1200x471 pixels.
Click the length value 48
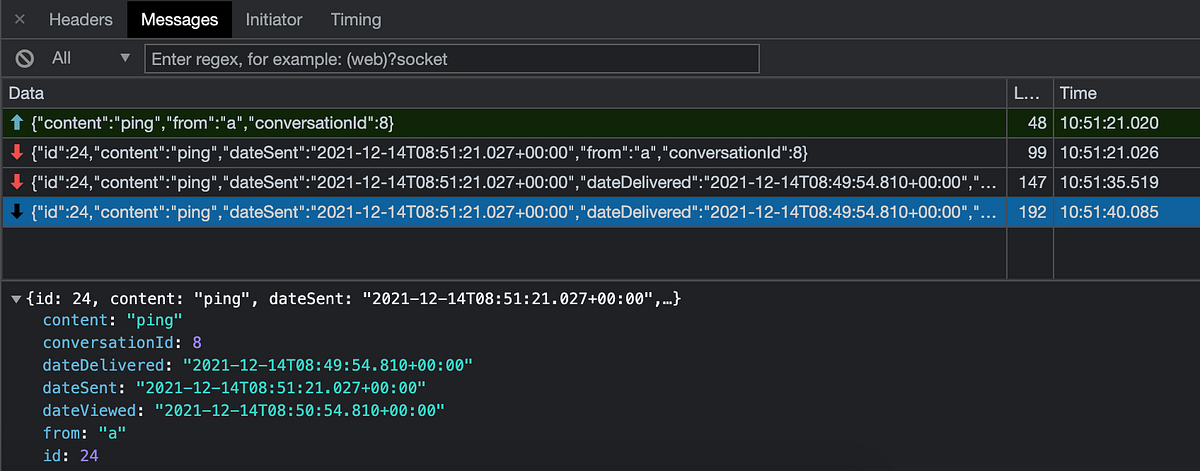point(1036,123)
